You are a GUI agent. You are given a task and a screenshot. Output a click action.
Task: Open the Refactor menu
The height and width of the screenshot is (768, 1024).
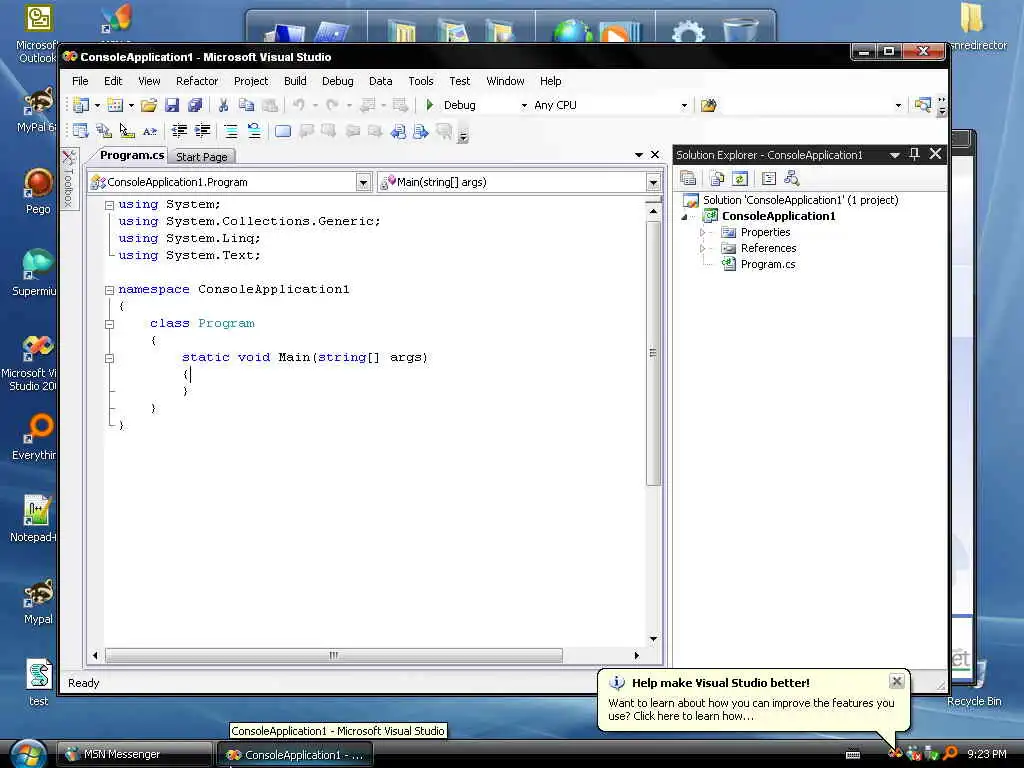point(197,81)
